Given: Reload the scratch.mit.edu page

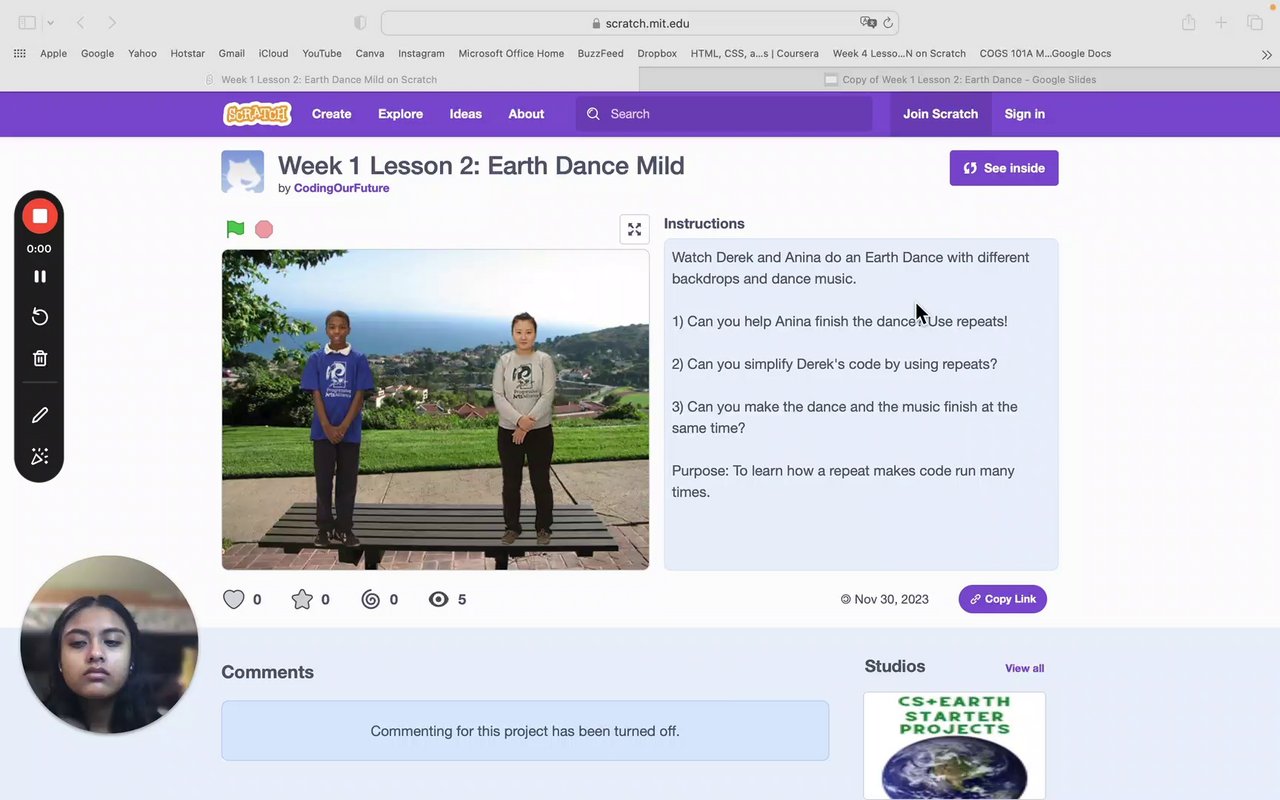Looking at the screenshot, I should (x=888, y=22).
